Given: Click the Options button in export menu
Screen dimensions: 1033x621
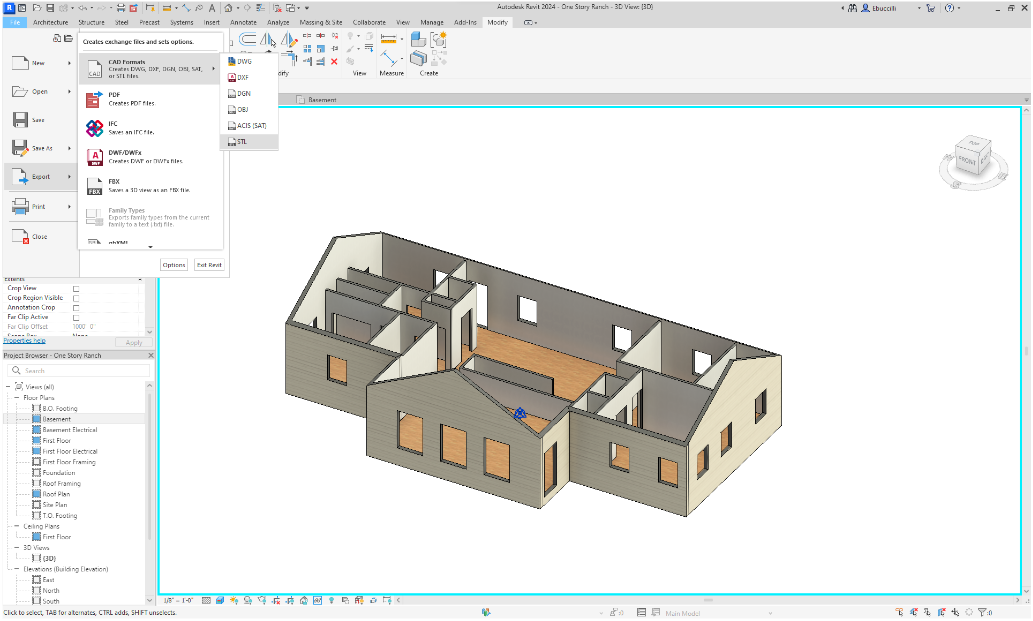Looking at the screenshot, I should click(173, 264).
